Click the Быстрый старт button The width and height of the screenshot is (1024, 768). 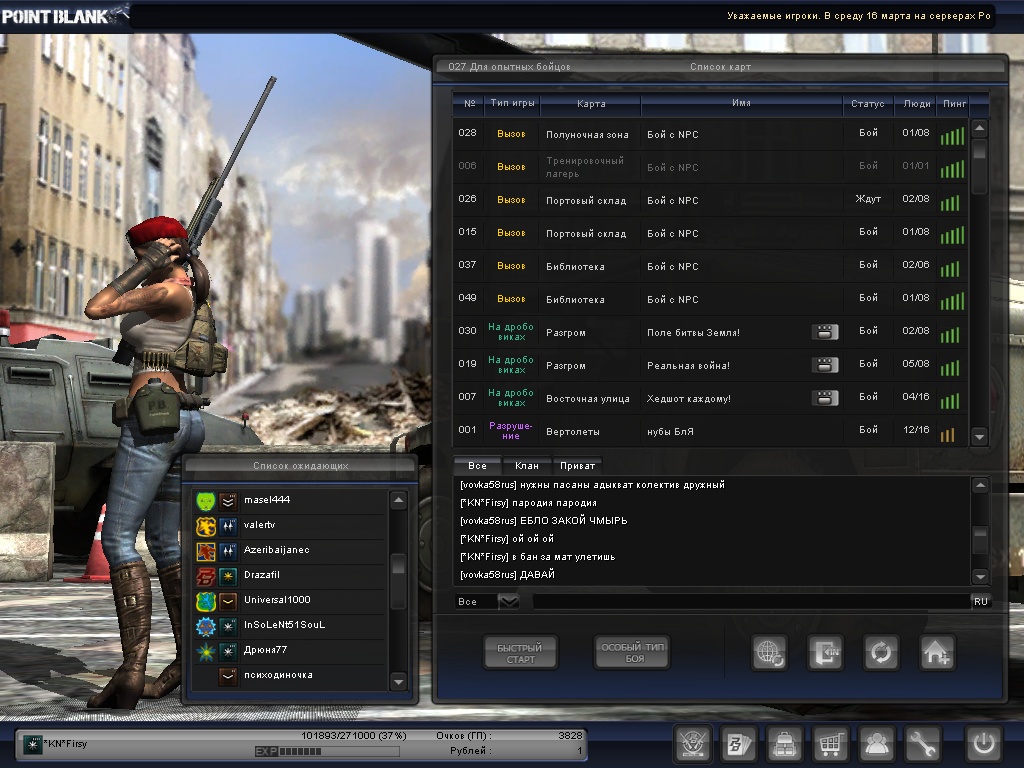tap(520, 653)
